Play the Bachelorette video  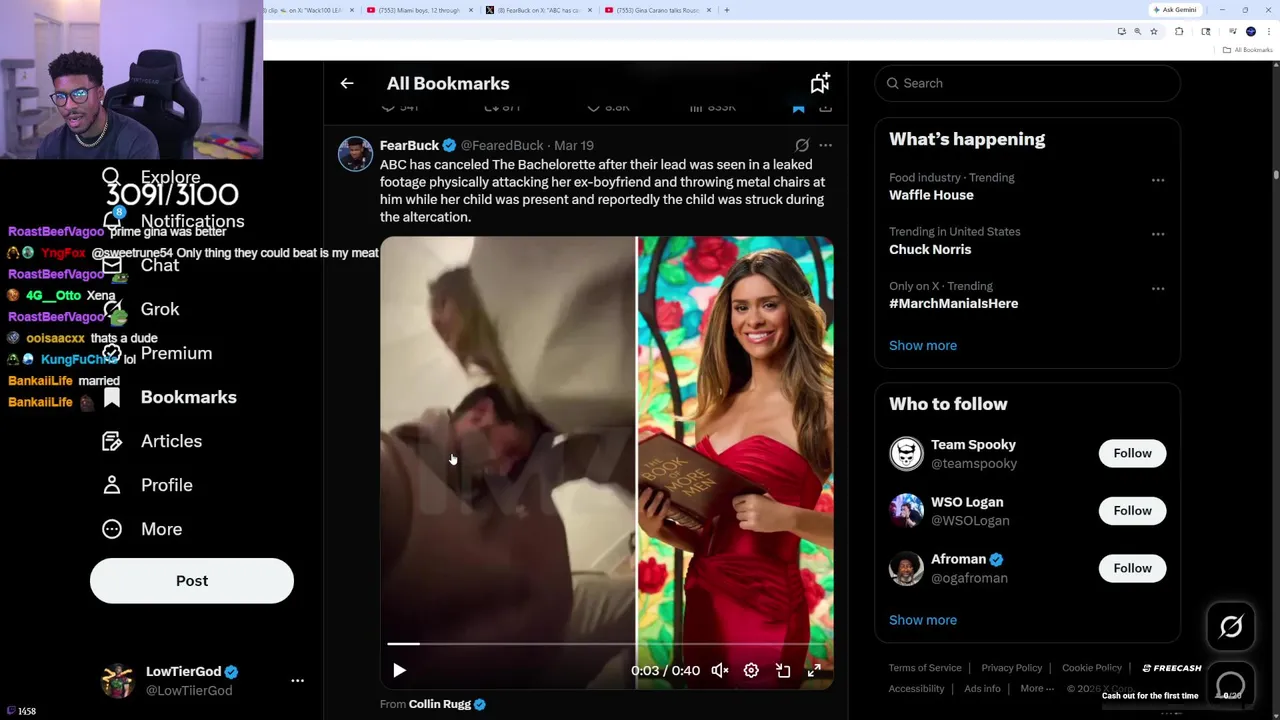pos(399,671)
